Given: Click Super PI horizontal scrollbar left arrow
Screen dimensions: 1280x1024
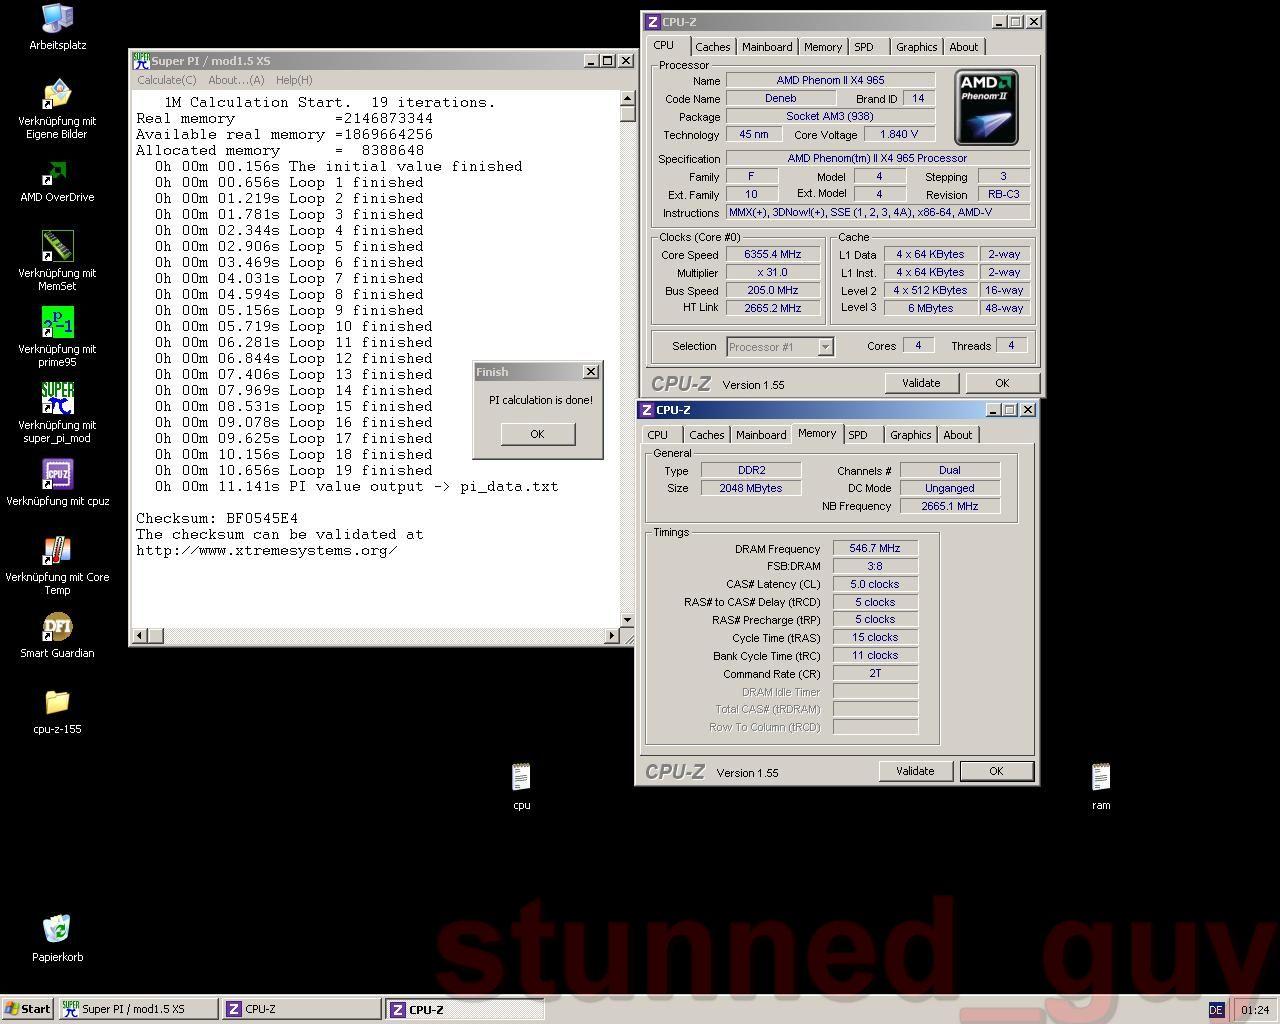Looking at the screenshot, I should (x=140, y=636).
